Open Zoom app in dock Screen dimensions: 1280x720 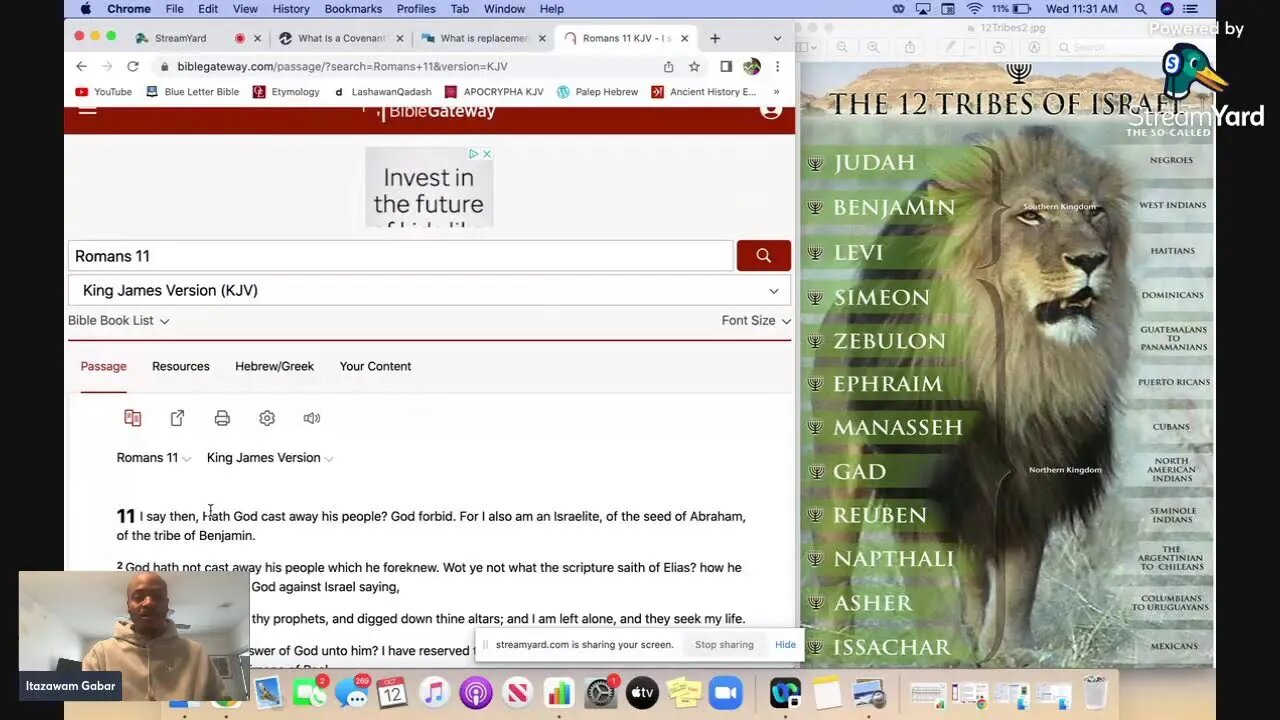(725, 692)
